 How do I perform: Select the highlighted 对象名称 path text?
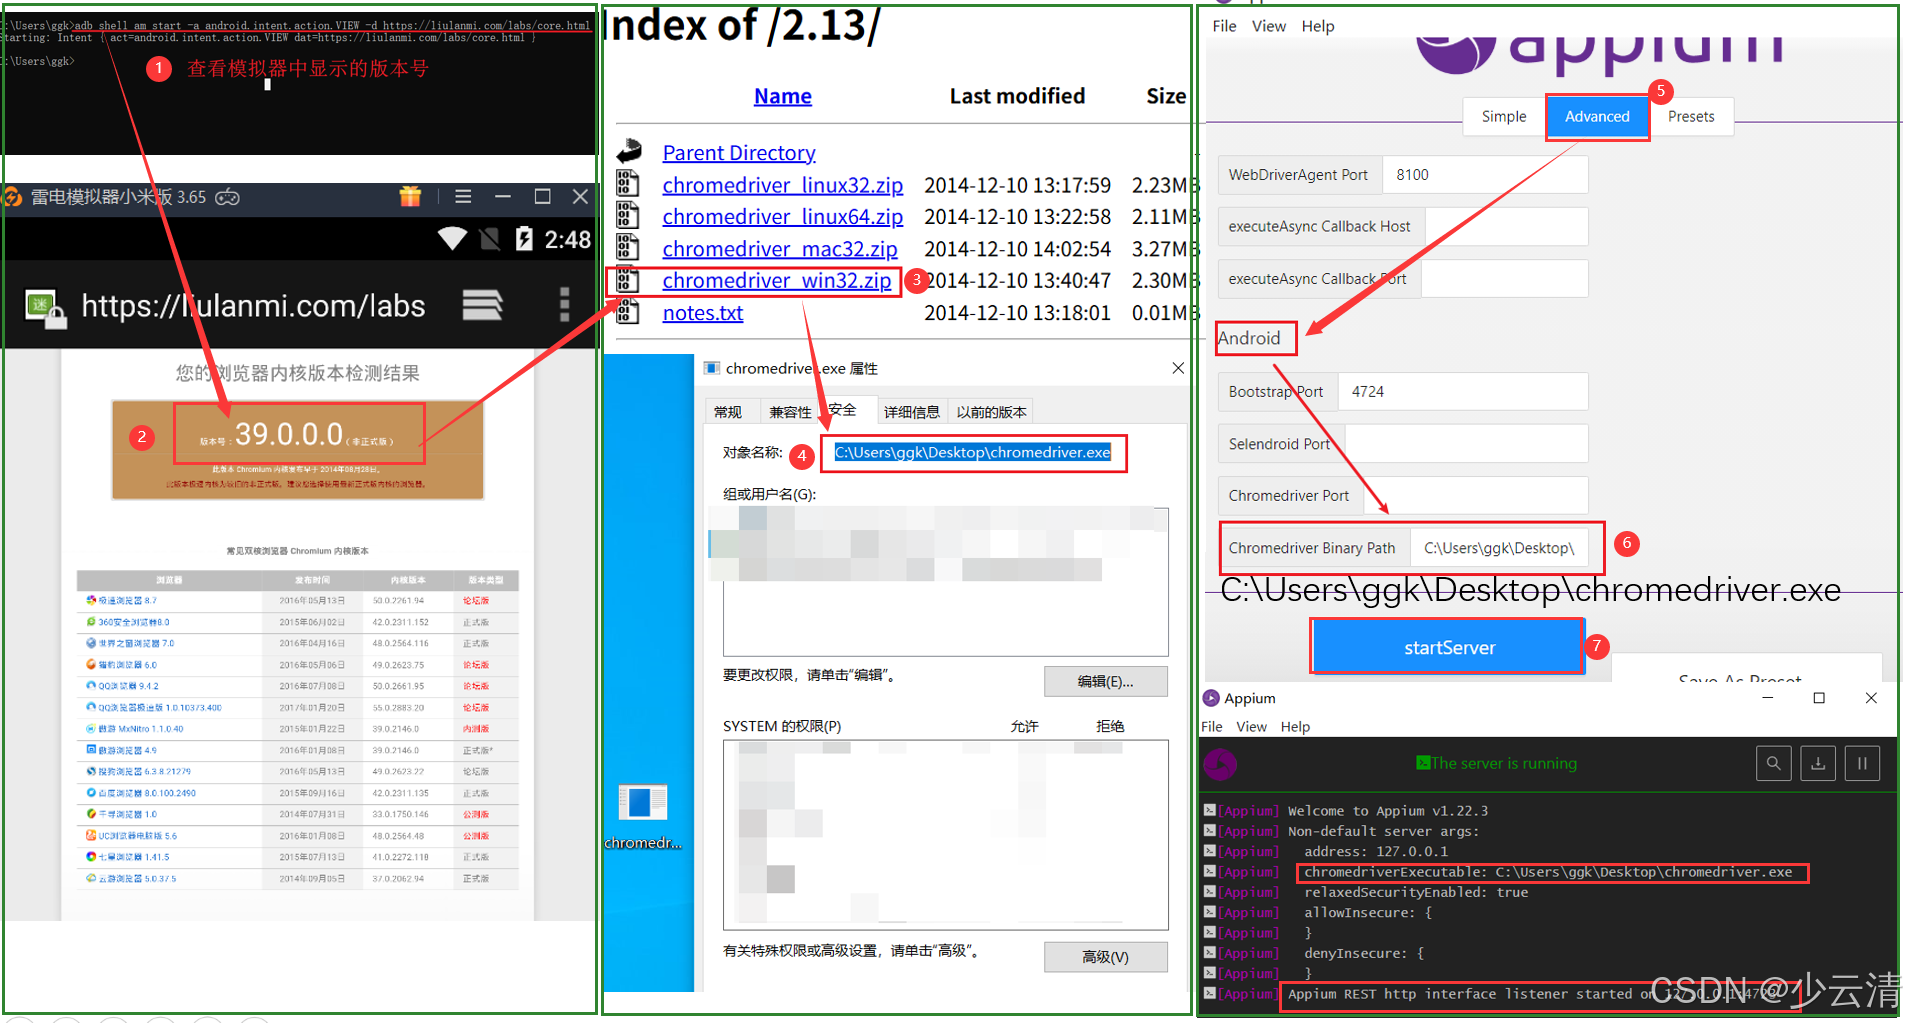pos(972,453)
